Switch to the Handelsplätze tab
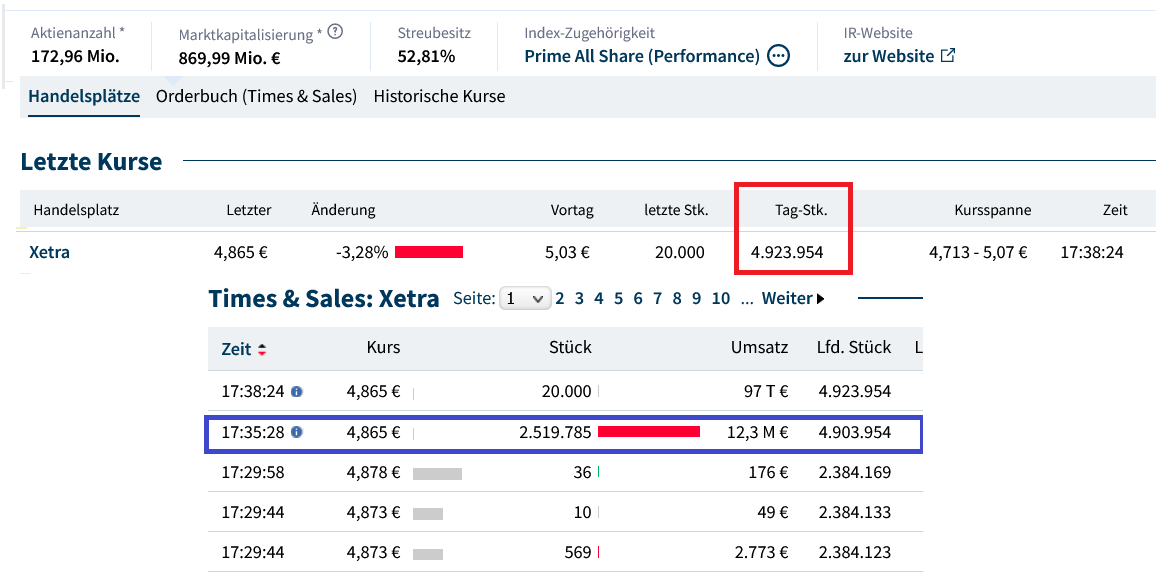The height and width of the screenshot is (586, 1172). coord(84,97)
